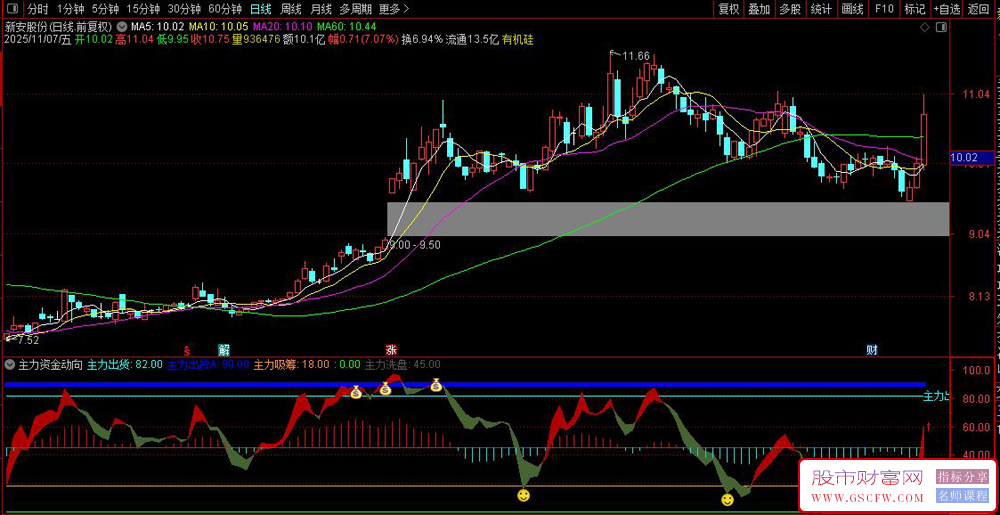Click the blue 10.02 price tag on axis
The image size is (1000, 515).
tap(973, 157)
